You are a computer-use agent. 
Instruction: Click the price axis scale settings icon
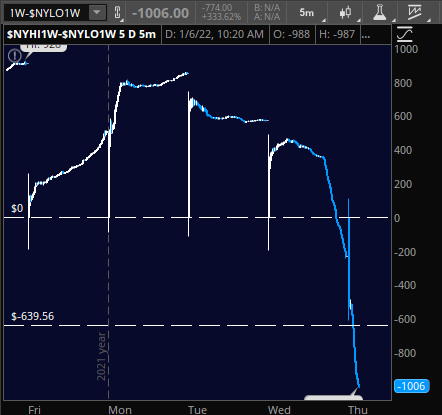[404, 34]
